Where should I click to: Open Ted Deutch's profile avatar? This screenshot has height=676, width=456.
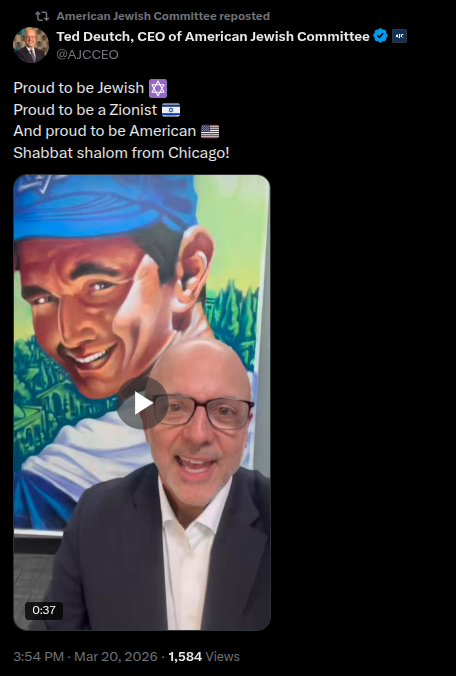click(x=31, y=45)
